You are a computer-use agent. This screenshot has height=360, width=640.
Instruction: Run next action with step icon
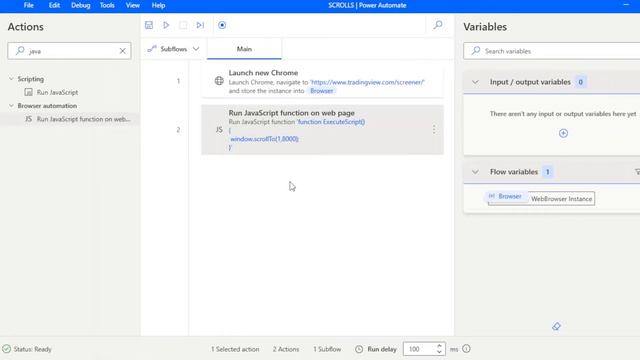pyautogui.click(x=200, y=25)
